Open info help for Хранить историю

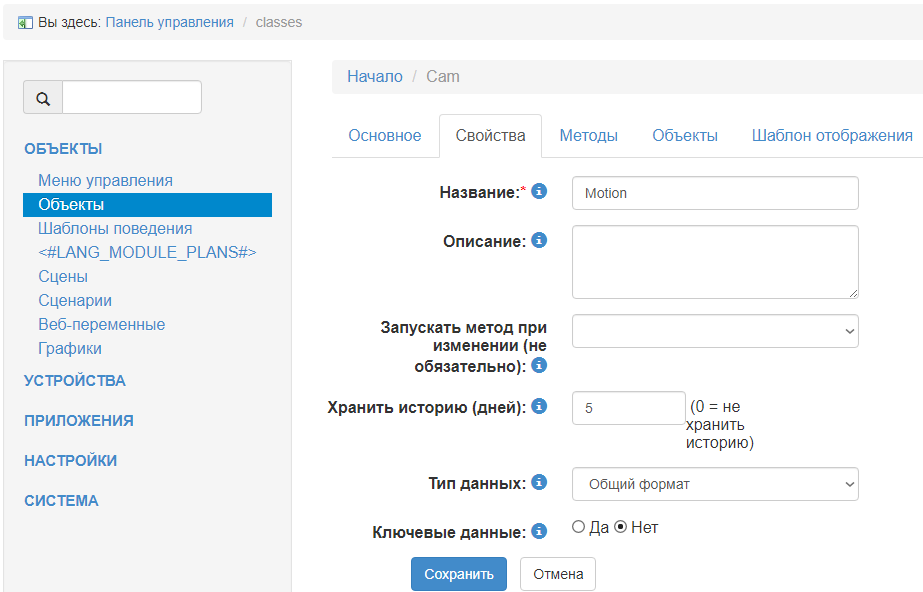click(x=538, y=406)
